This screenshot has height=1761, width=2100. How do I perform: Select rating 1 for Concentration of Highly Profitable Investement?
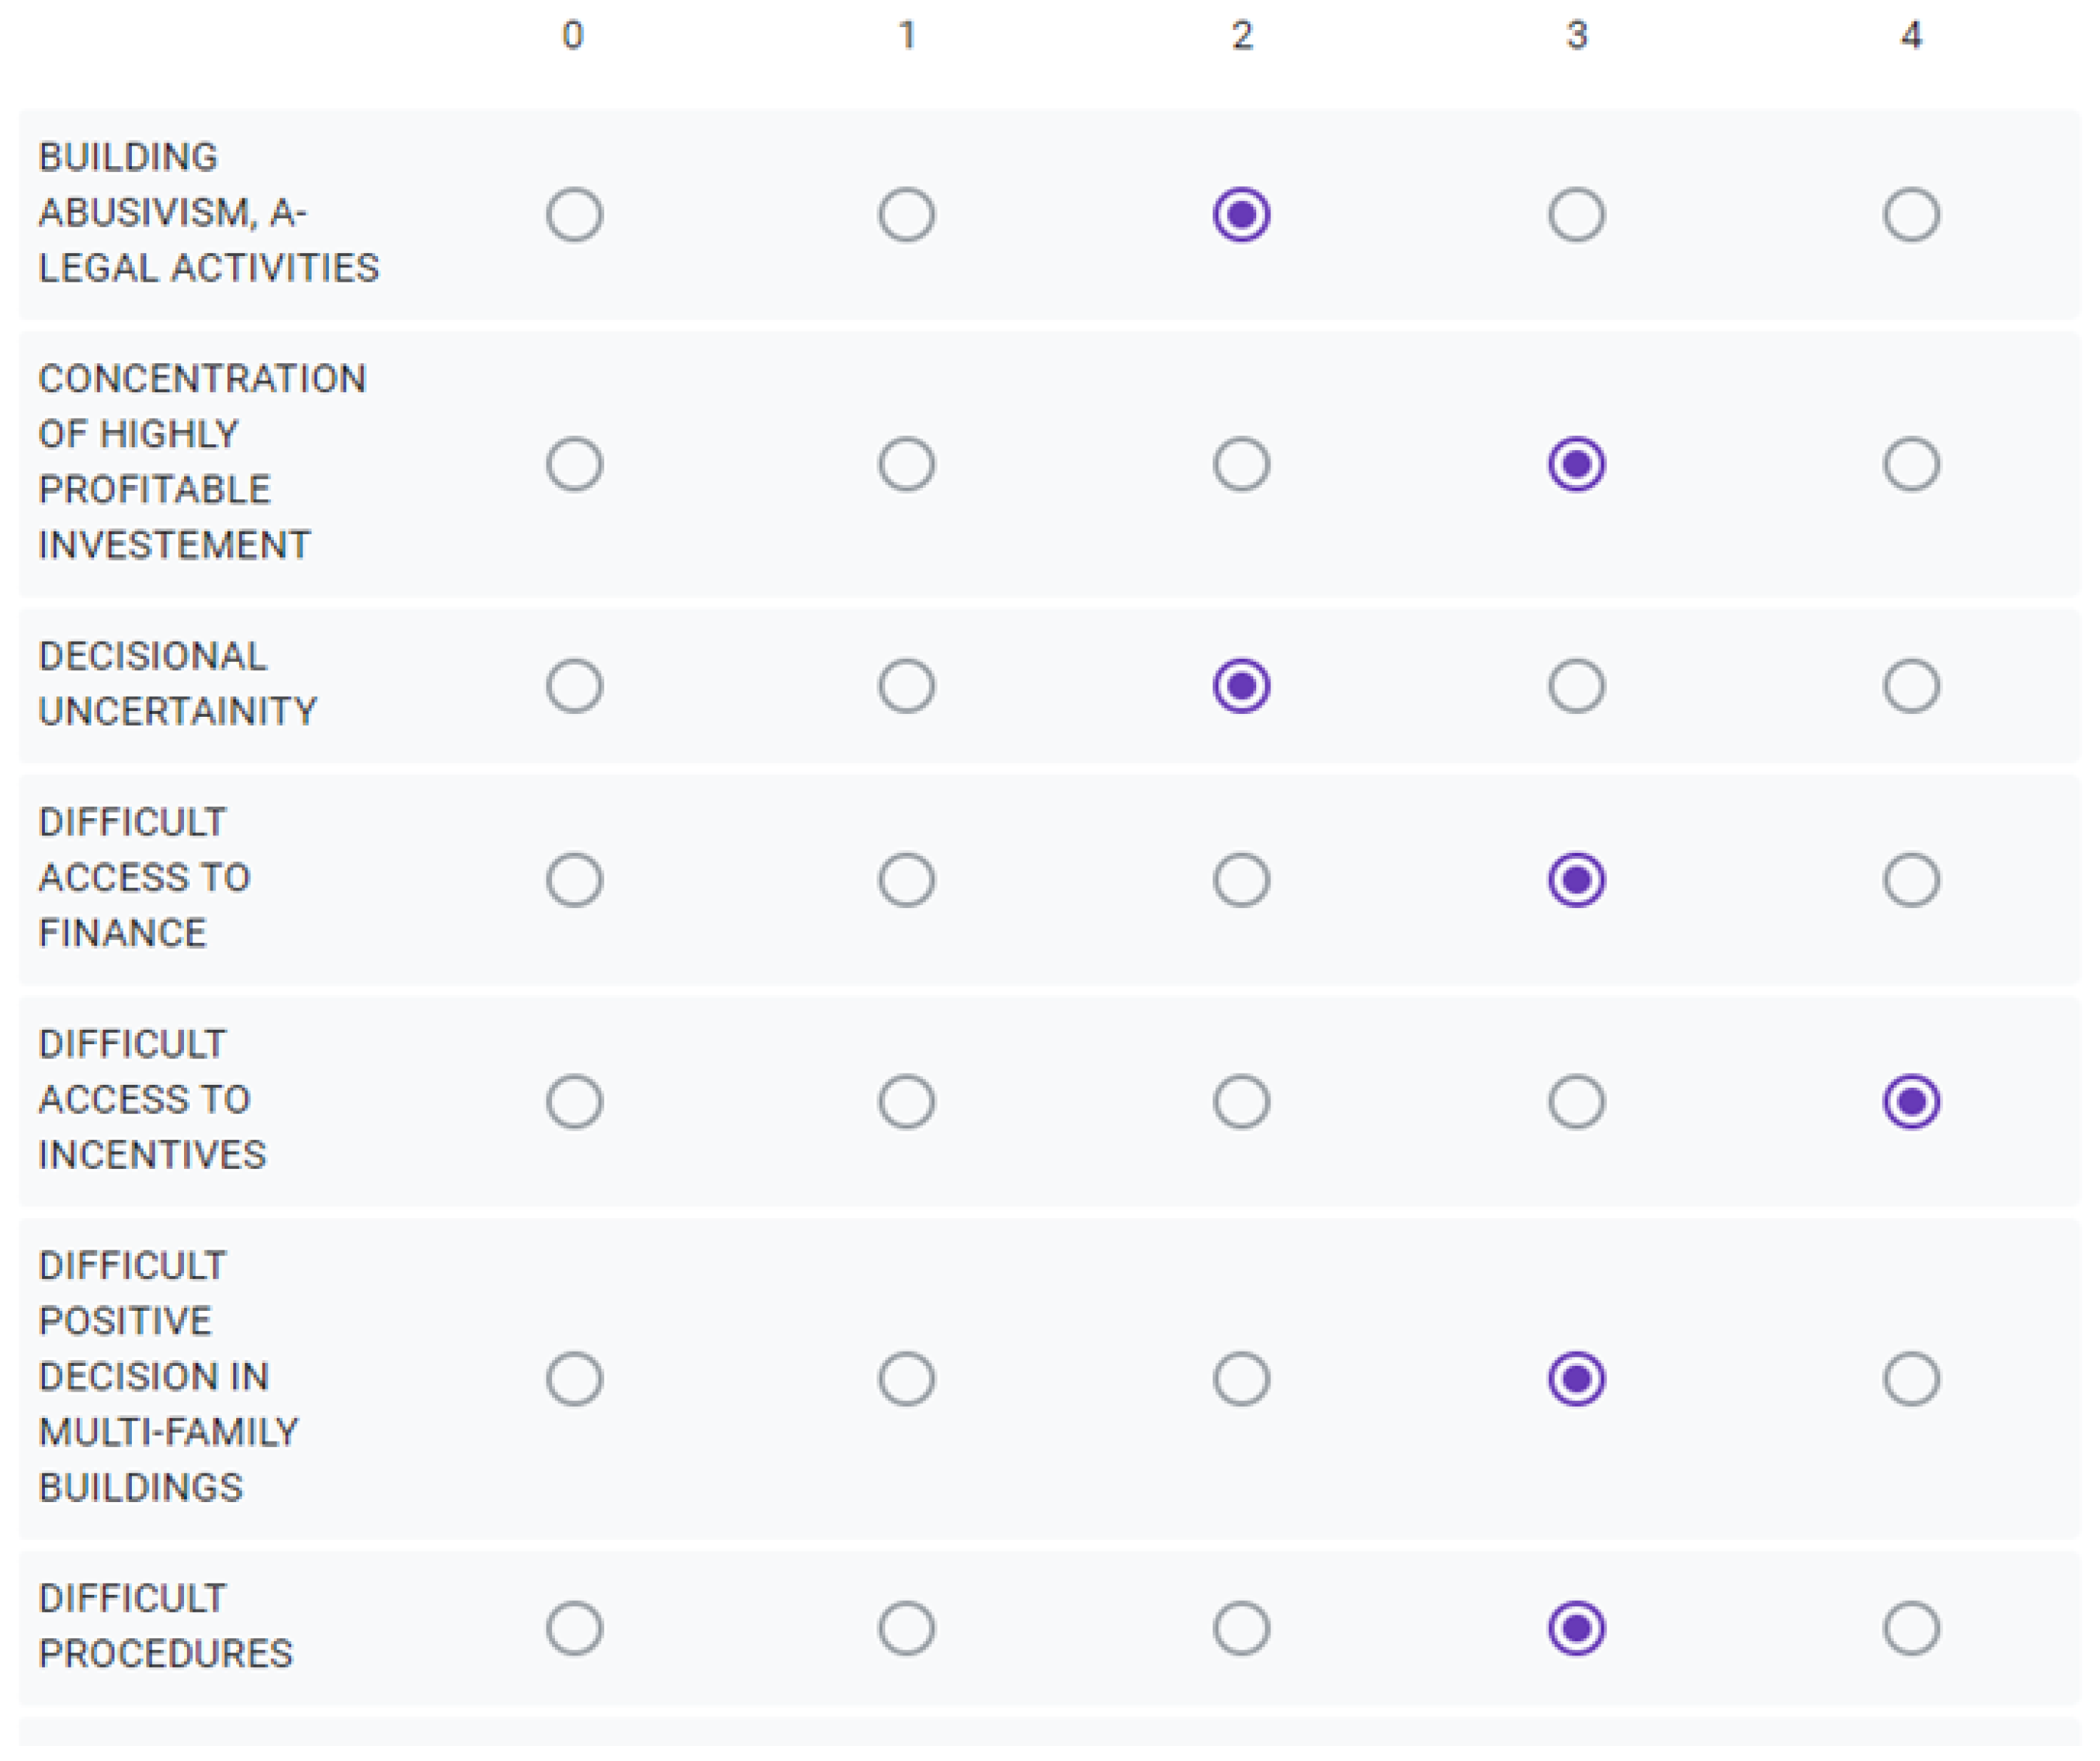click(907, 465)
